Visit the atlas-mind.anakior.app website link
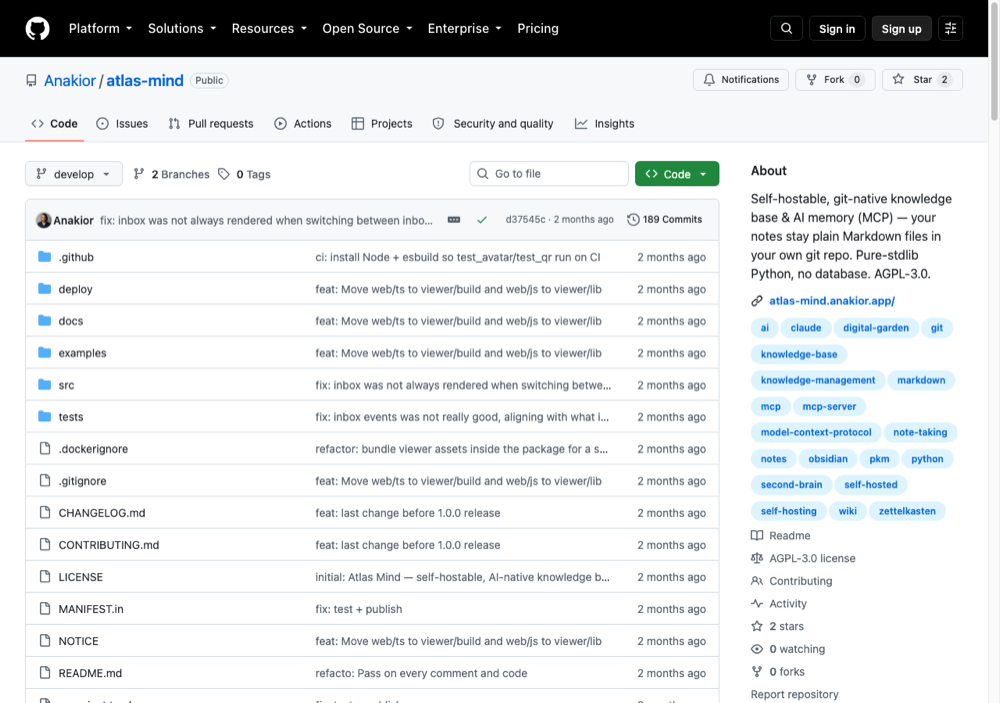The height and width of the screenshot is (703, 1000). 832,300
